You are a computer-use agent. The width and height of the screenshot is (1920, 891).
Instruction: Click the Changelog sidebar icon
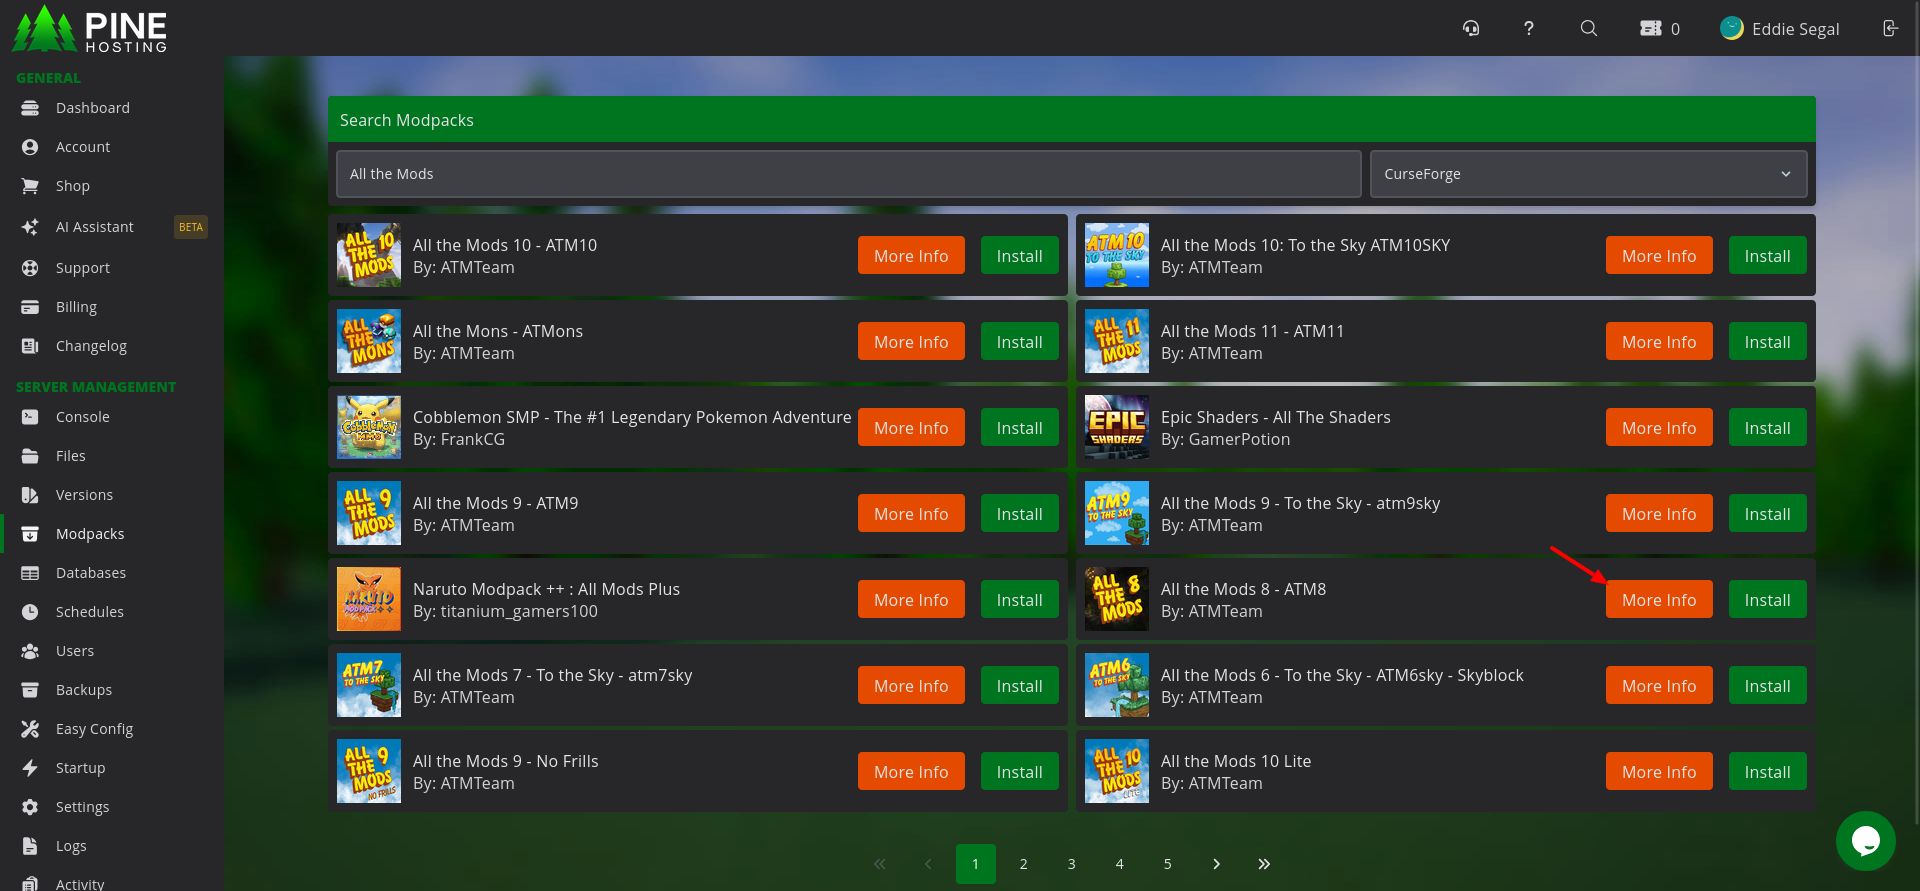tap(30, 346)
